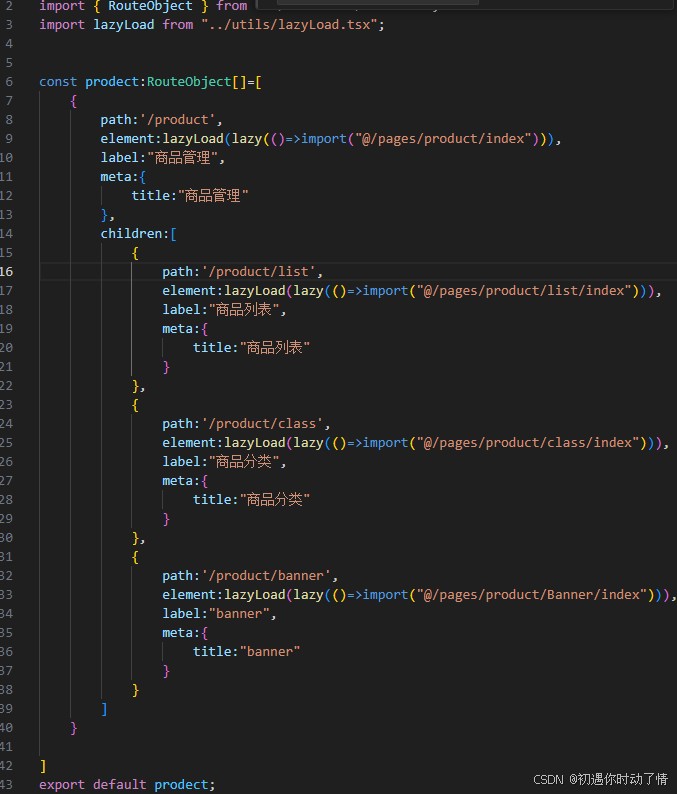Click the 'meta:{' on line 27
Screen dimensions: 677x794
[185, 481]
